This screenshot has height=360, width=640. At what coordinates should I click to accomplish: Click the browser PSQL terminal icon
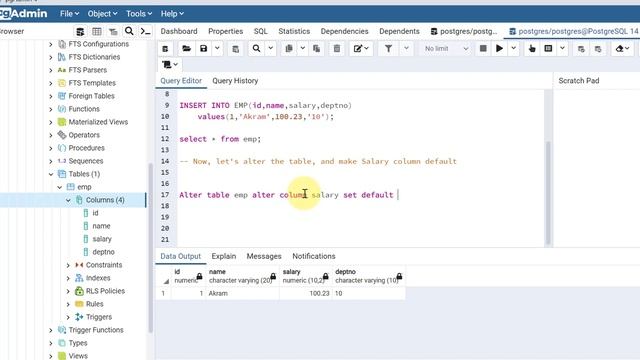pos(145,31)
